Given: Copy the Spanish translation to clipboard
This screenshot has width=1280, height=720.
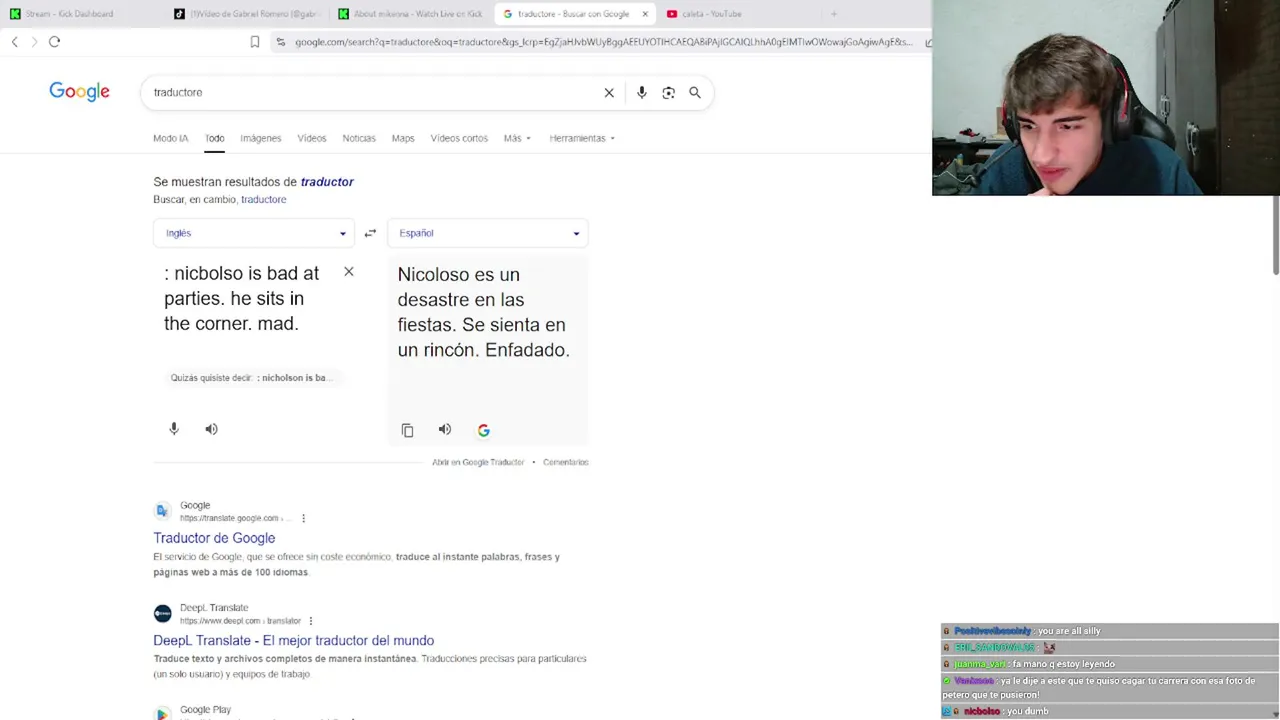Looking at the screenshot, I should click(407, 430).
